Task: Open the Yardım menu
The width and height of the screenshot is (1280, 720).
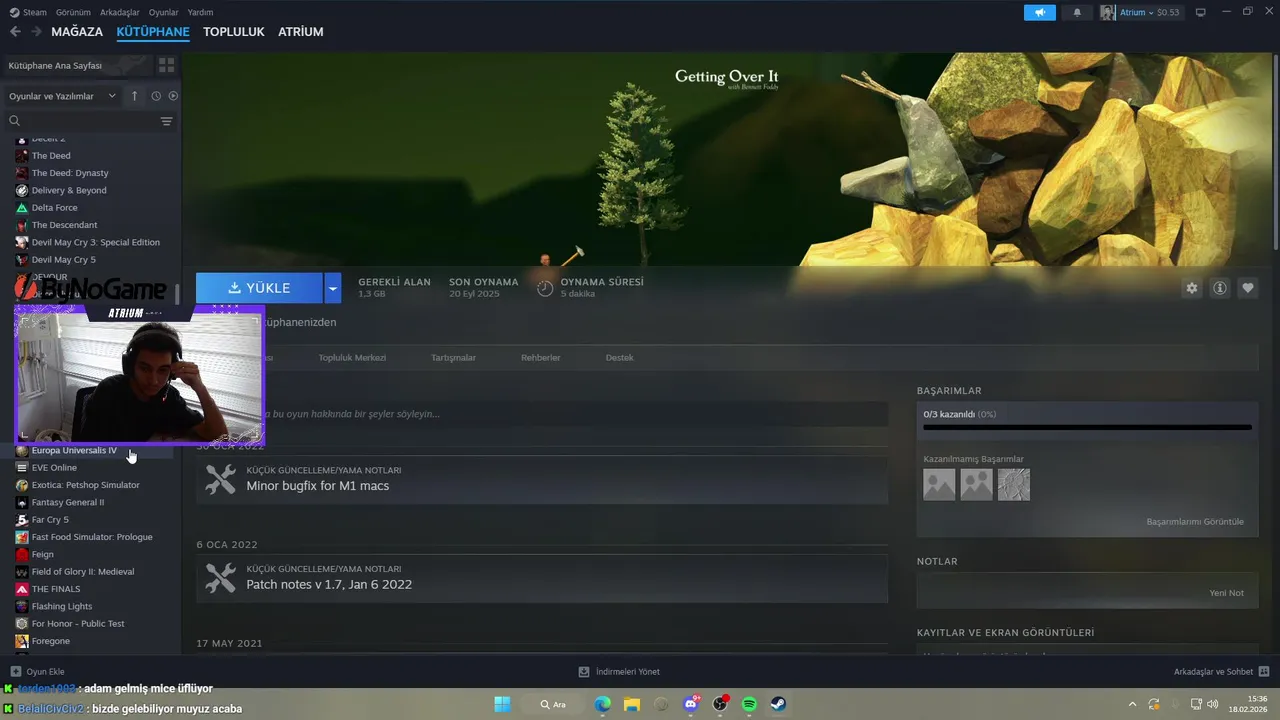Action: tap(201, 12)
